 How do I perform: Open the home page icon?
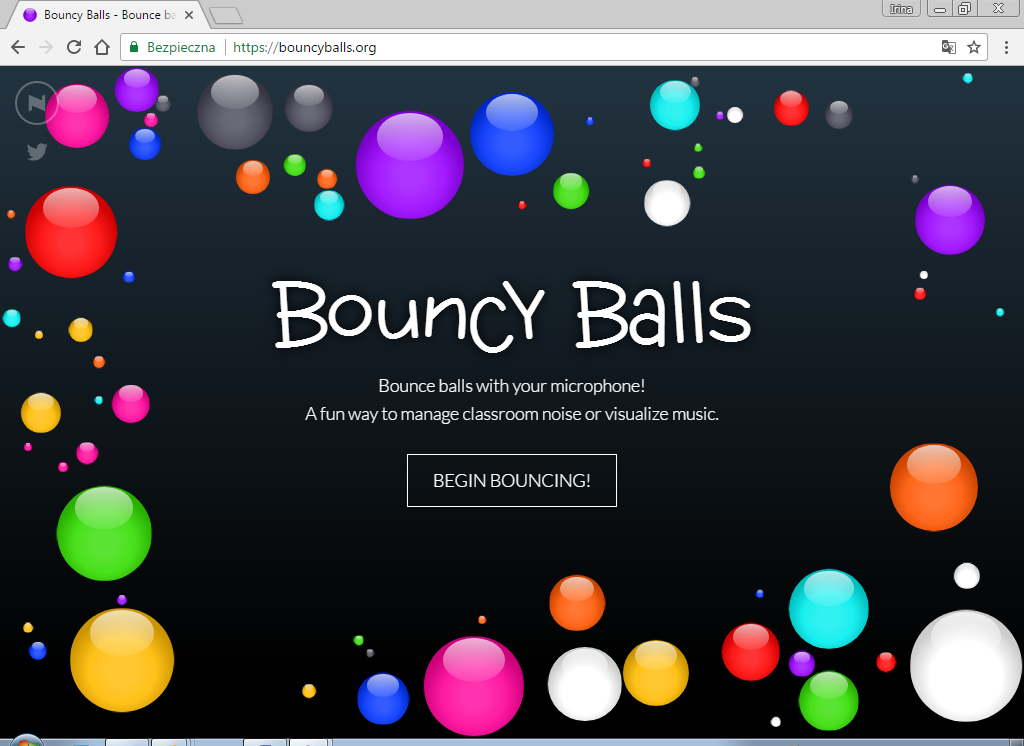tap(102, 47)
